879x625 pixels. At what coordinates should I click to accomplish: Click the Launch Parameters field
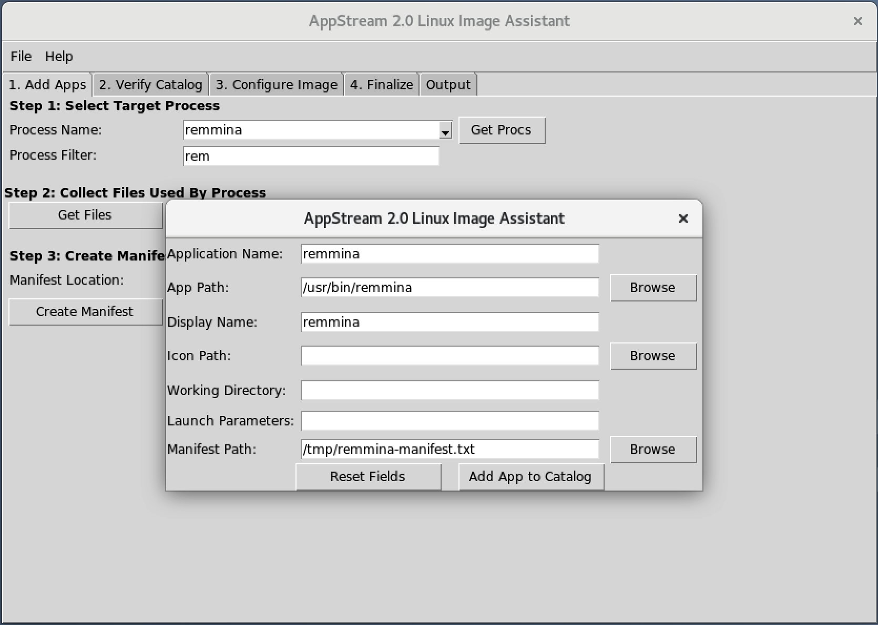click(x=448, y=421)
